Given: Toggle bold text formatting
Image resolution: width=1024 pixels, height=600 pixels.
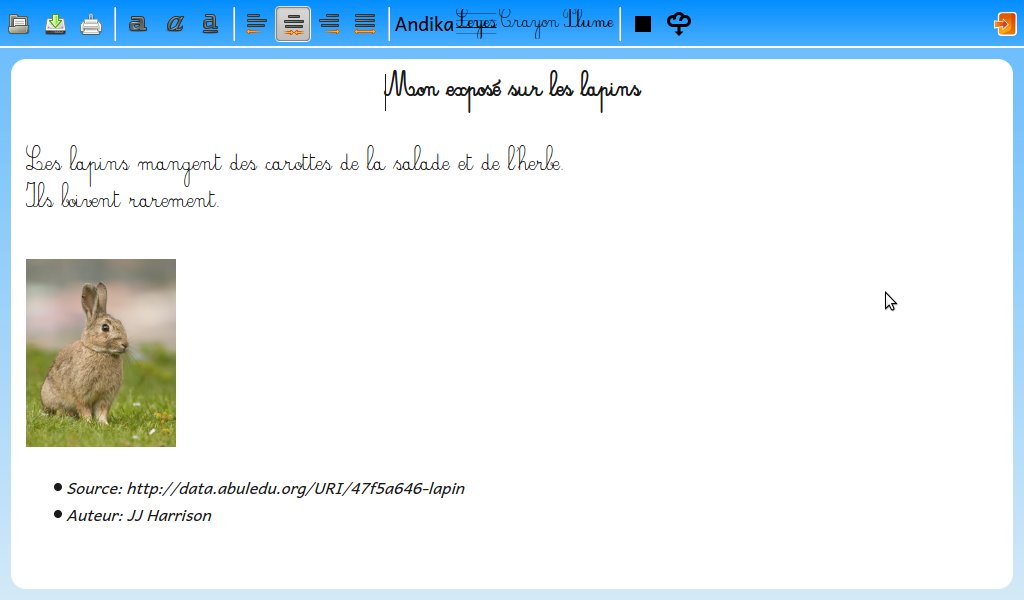Looking at the screenshot, I should click(138, 24).
